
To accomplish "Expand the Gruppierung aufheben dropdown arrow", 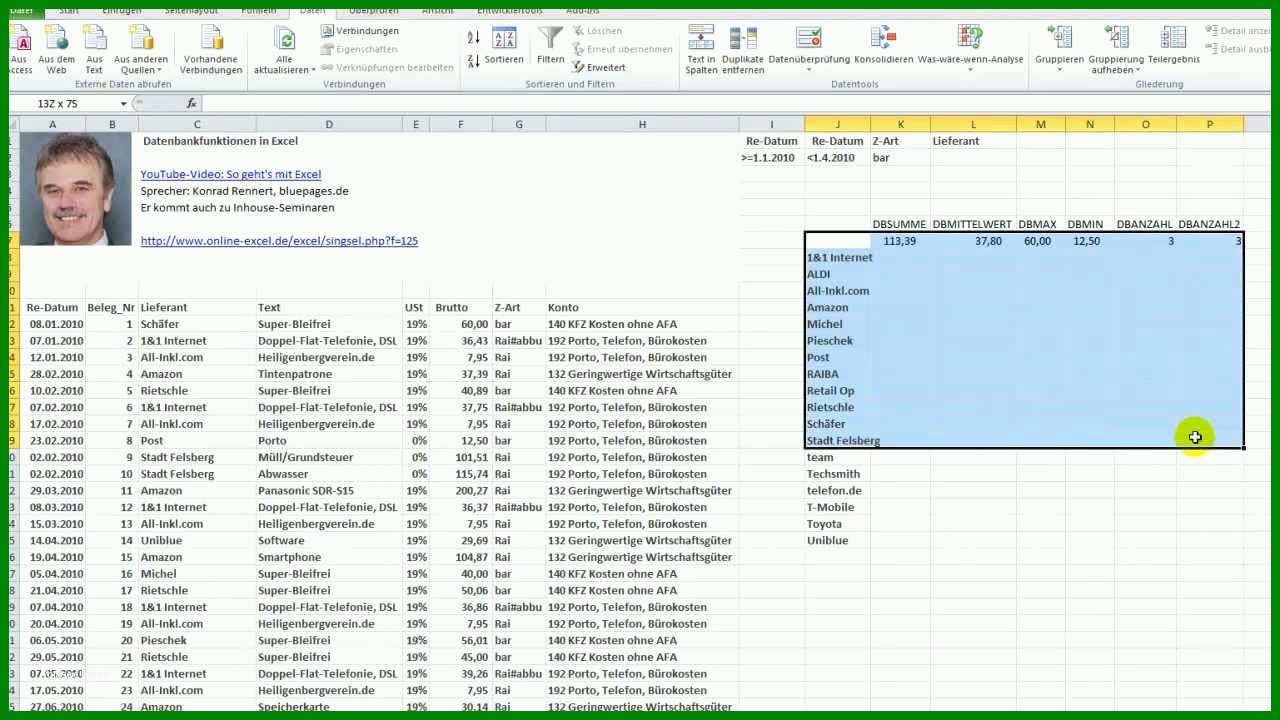I will point(1138,70).
